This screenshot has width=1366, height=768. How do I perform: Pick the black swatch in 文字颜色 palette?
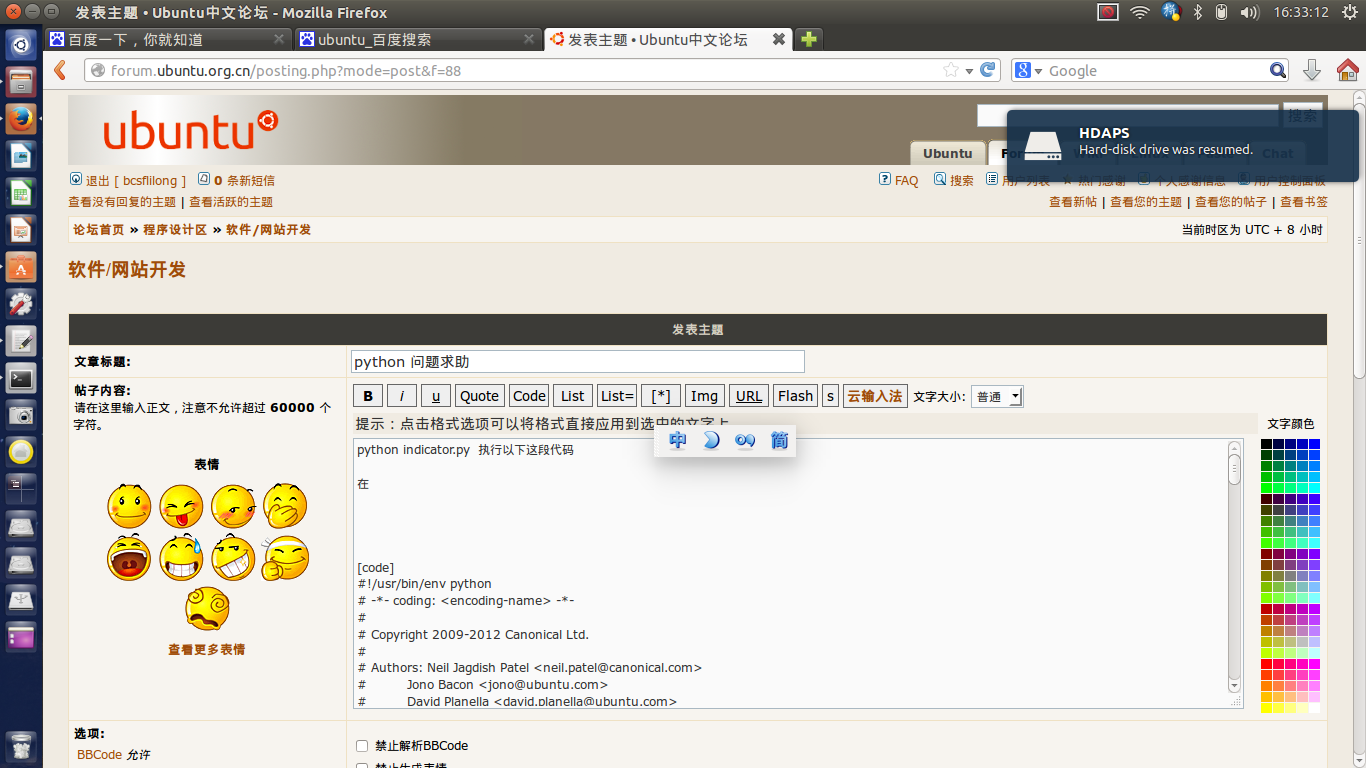point(1266,444)
